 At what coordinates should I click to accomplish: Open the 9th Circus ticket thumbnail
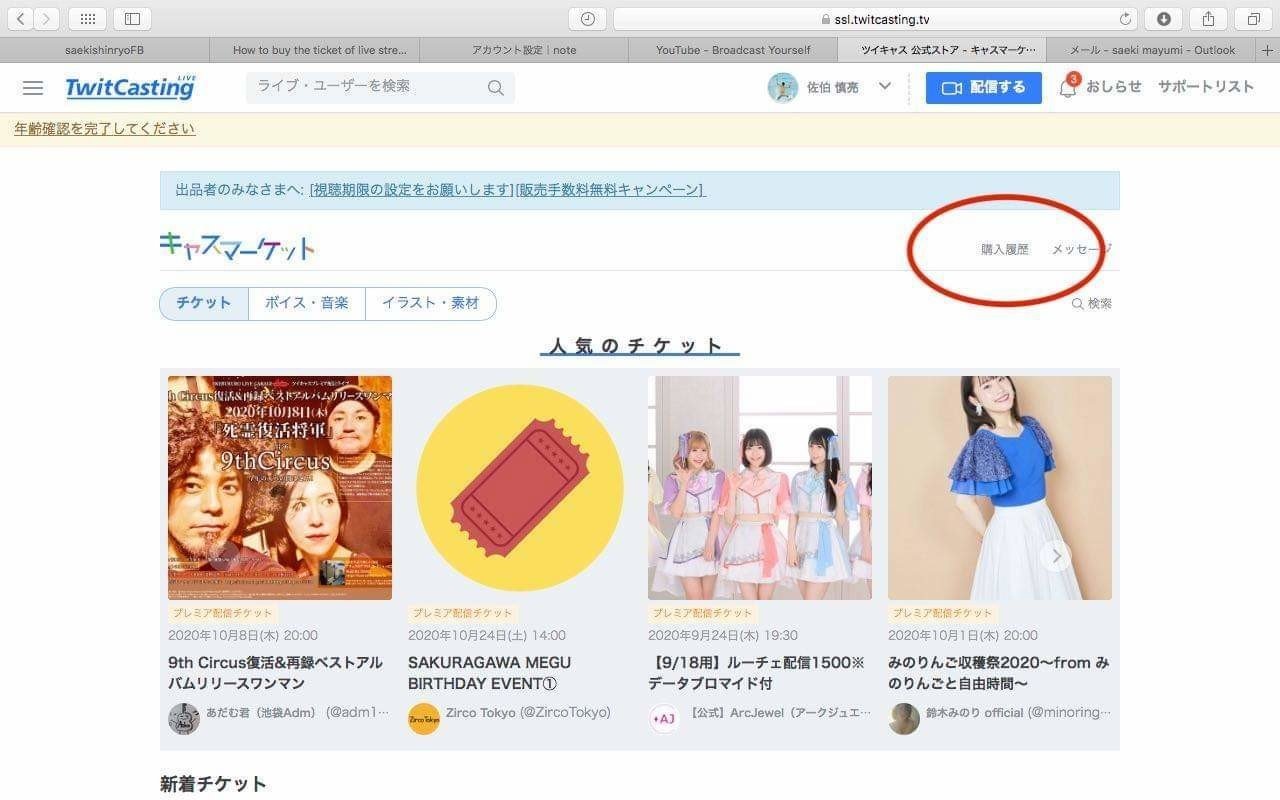point(280,488)
